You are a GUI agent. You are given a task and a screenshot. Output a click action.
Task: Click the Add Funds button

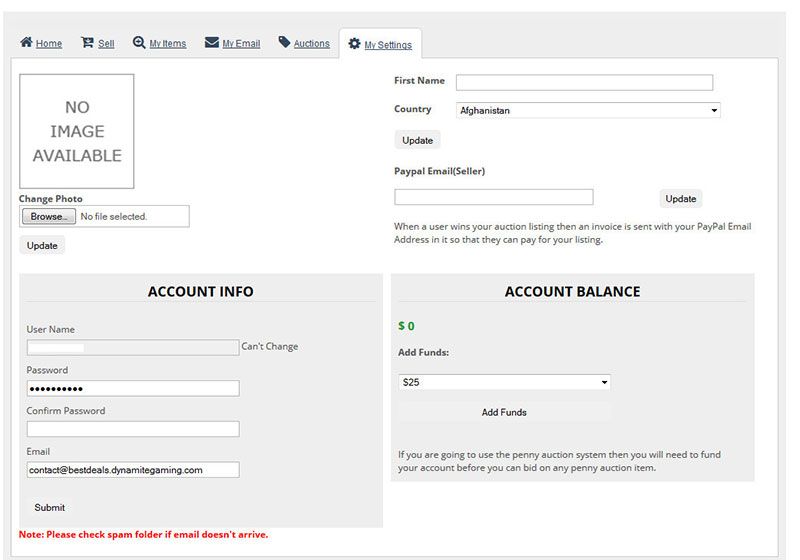[x=504, y=412]
